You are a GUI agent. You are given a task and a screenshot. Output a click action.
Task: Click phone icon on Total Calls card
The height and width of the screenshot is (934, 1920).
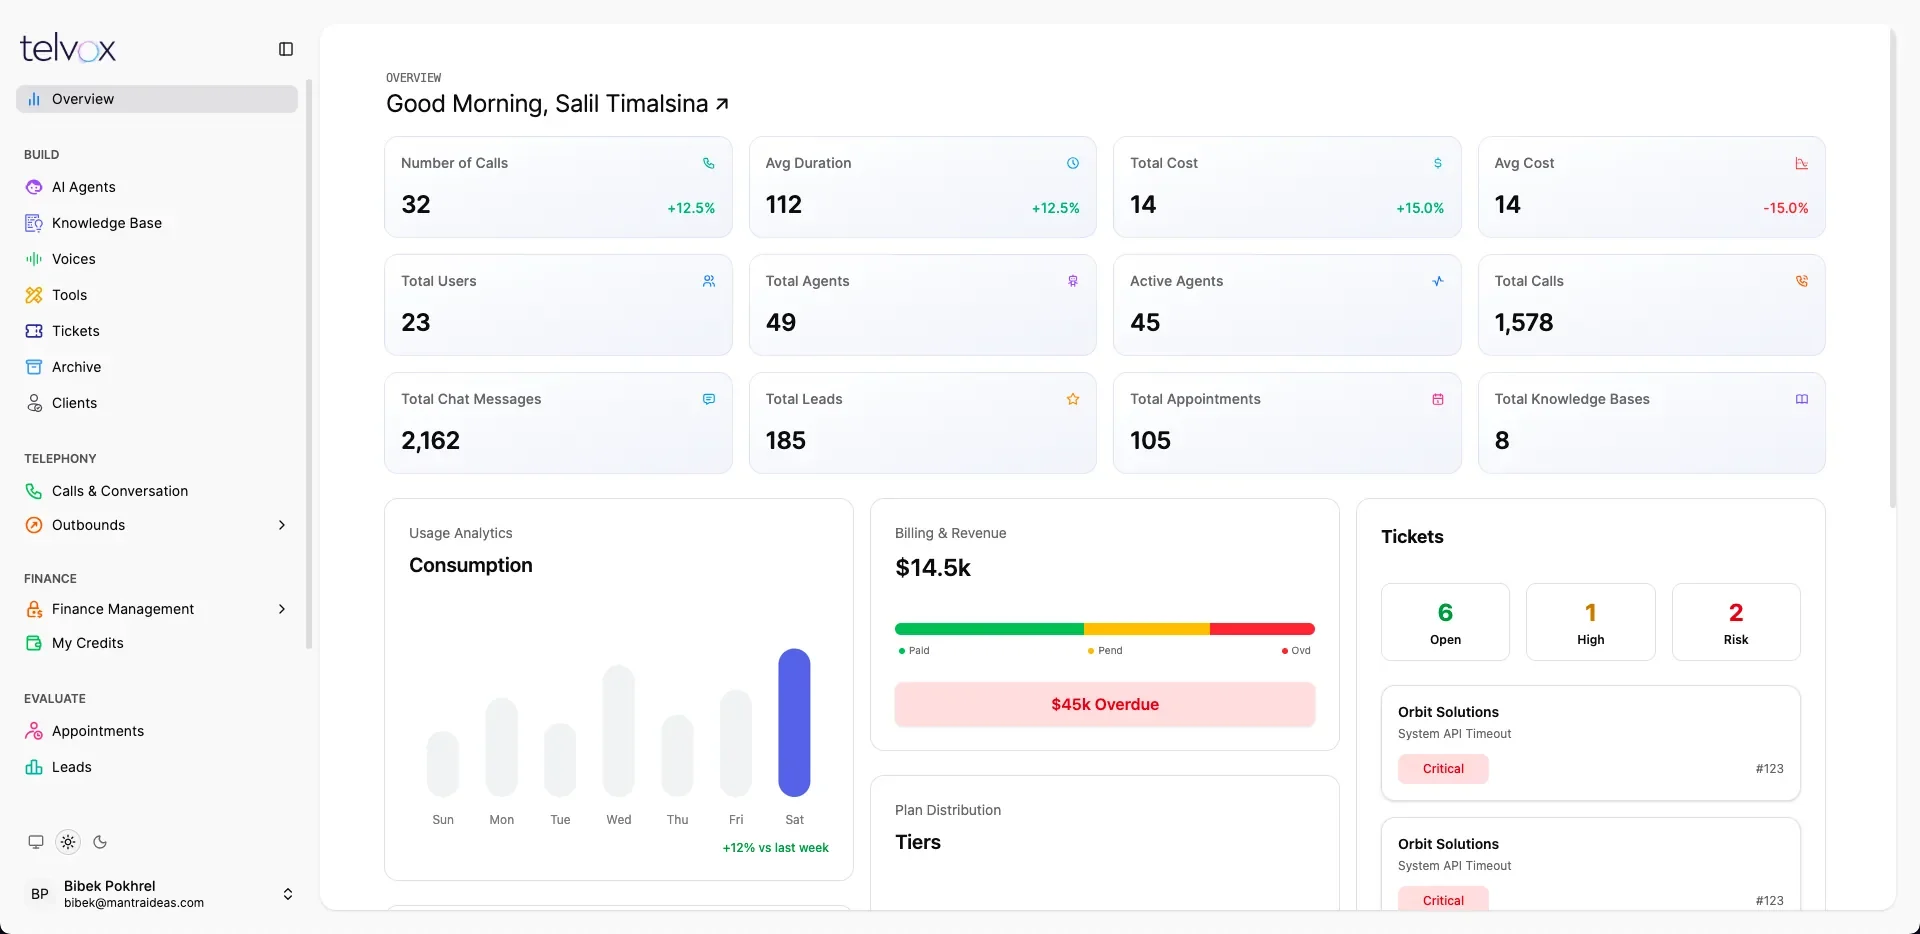point(1802,281)
